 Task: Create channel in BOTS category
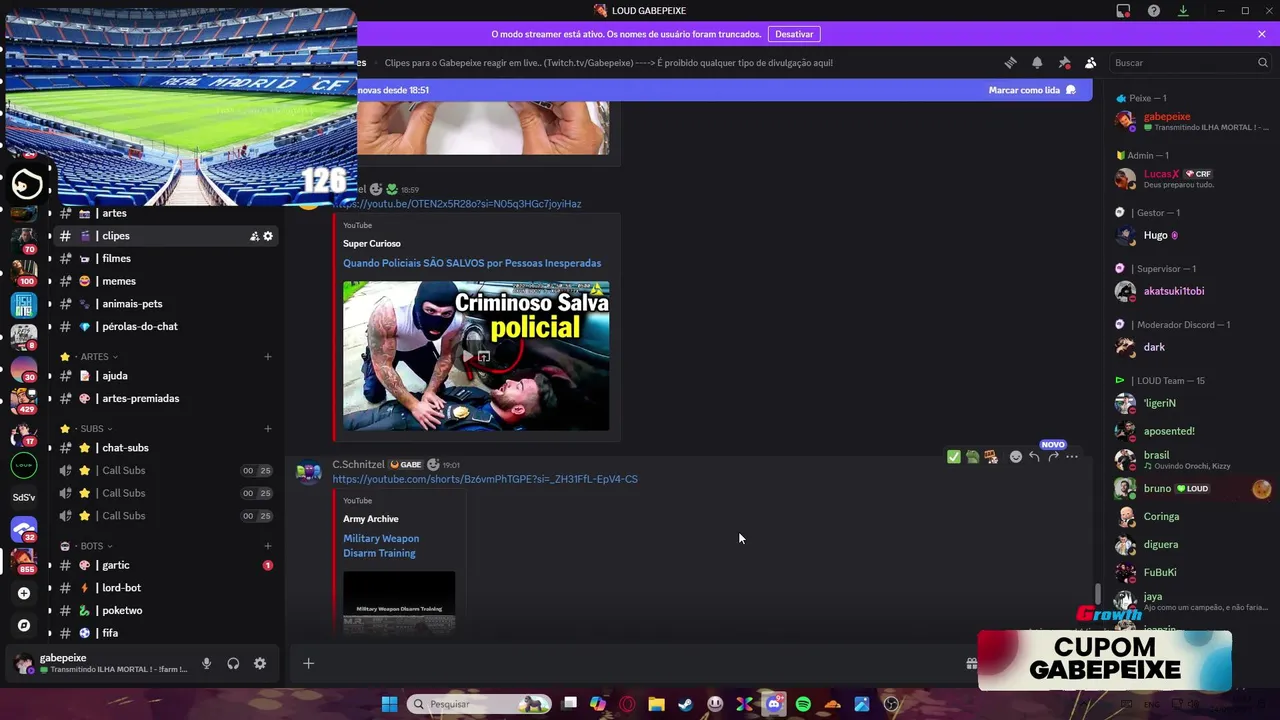click(268, 546)
